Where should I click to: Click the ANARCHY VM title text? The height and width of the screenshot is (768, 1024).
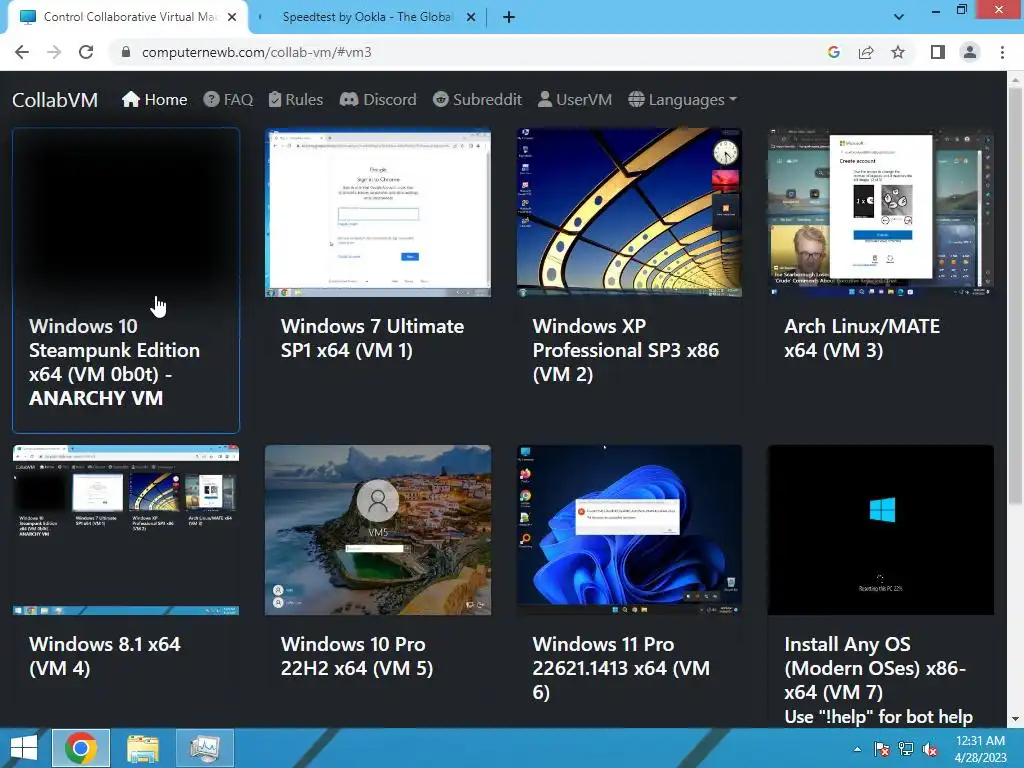tap(96, 398)
